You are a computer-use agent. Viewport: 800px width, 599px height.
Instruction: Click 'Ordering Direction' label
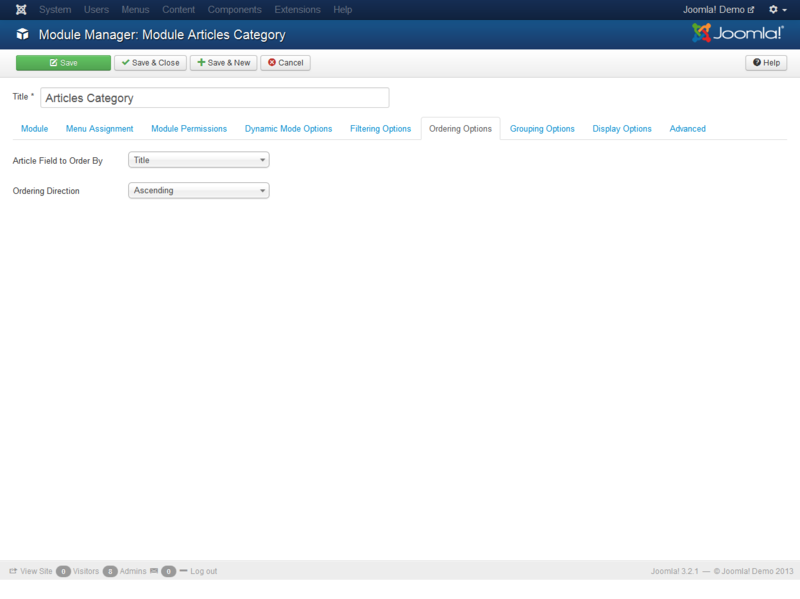pos(46,191)
